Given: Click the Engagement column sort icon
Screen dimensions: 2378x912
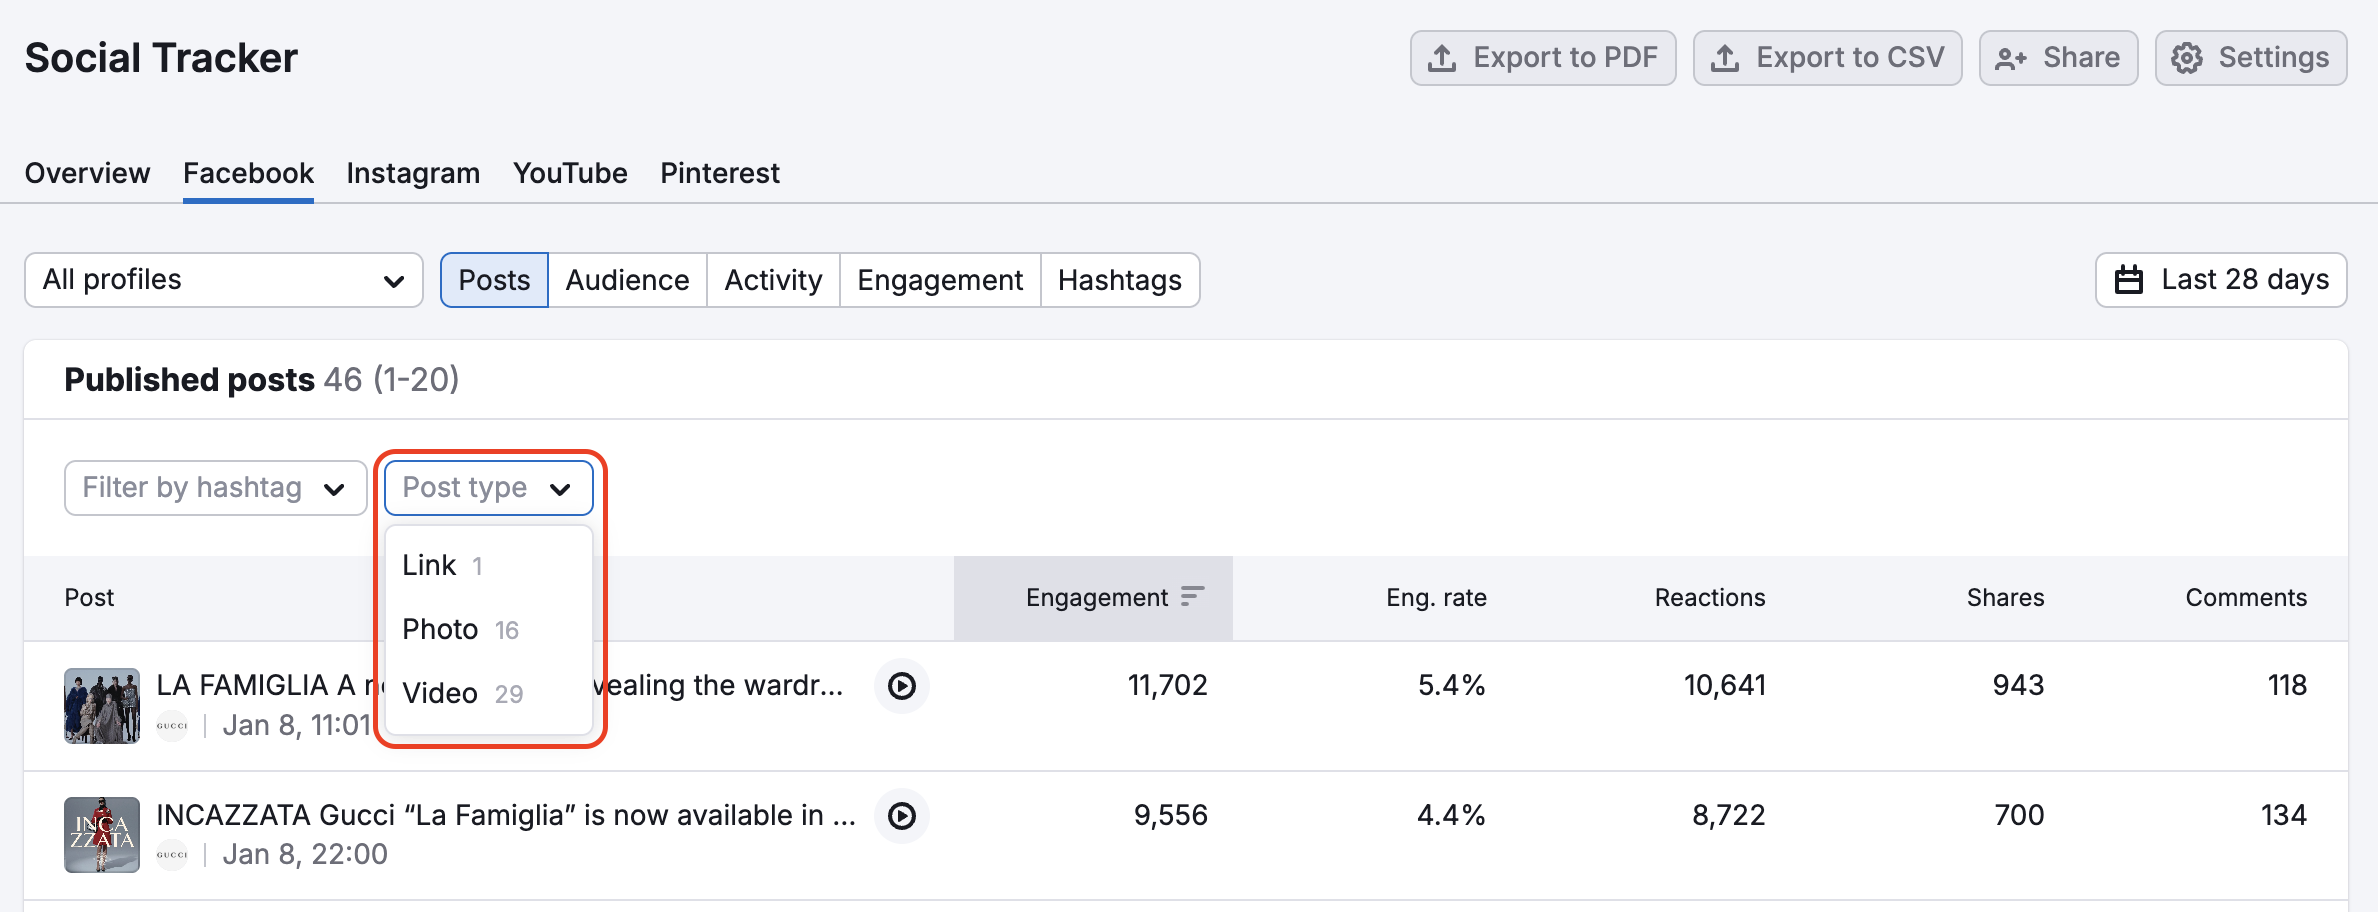Looking at the screenshot, I should point(1191,596).
